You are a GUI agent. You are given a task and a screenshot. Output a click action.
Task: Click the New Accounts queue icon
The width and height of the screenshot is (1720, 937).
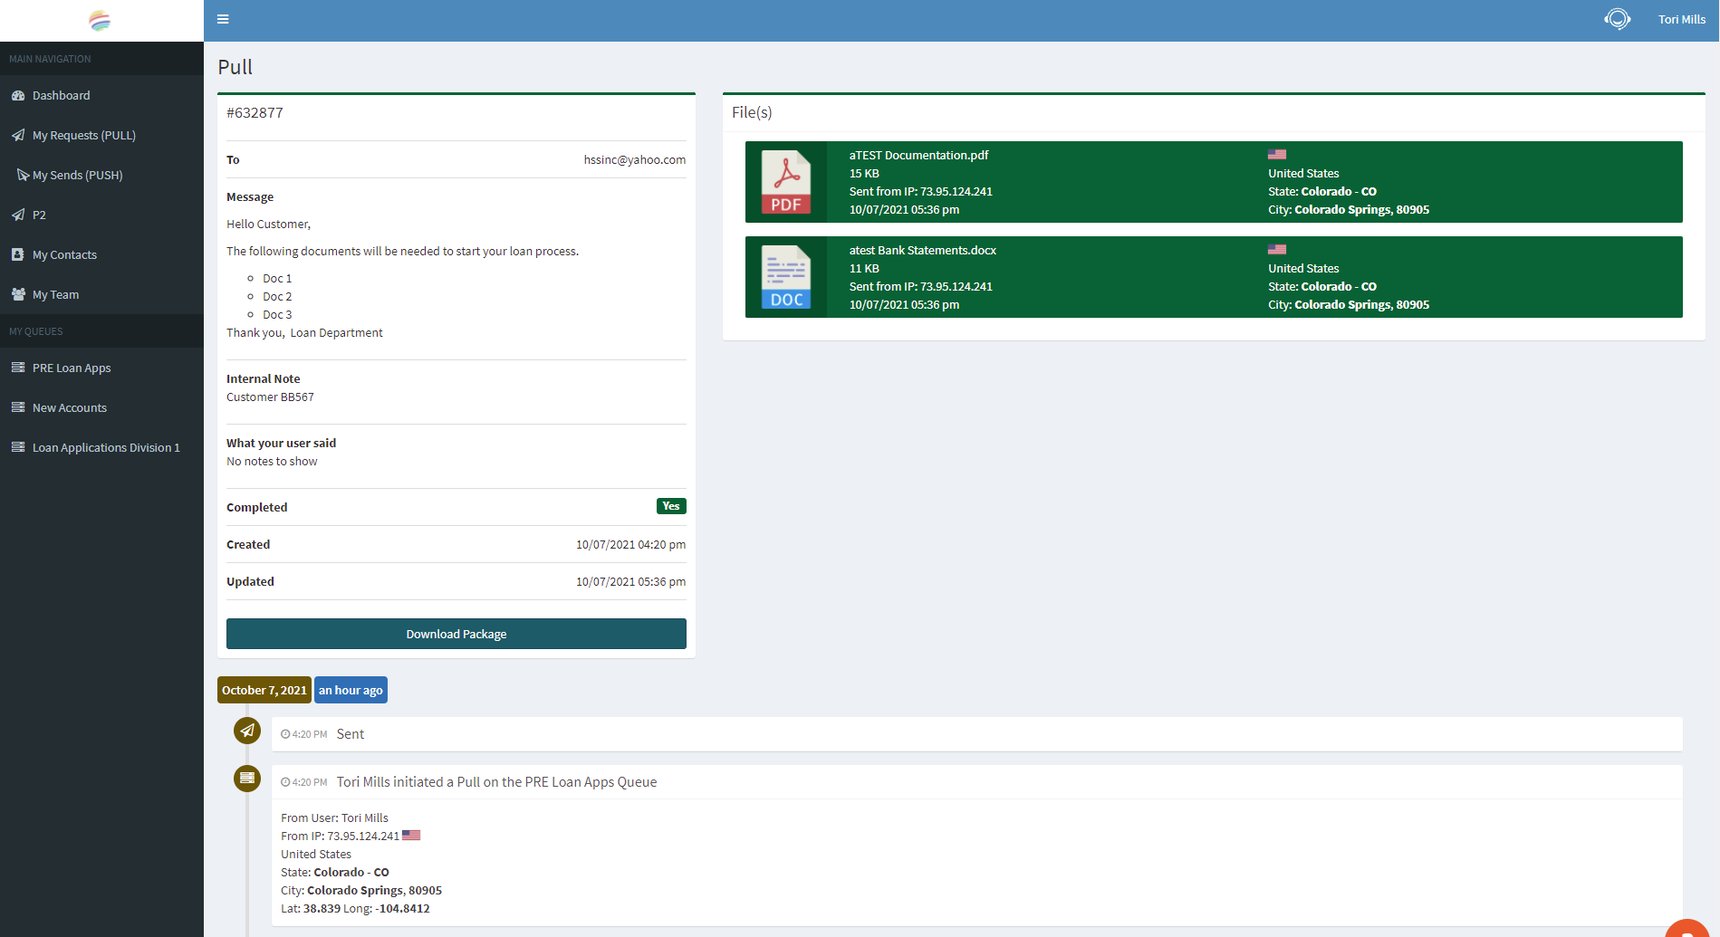coord(18,407)
